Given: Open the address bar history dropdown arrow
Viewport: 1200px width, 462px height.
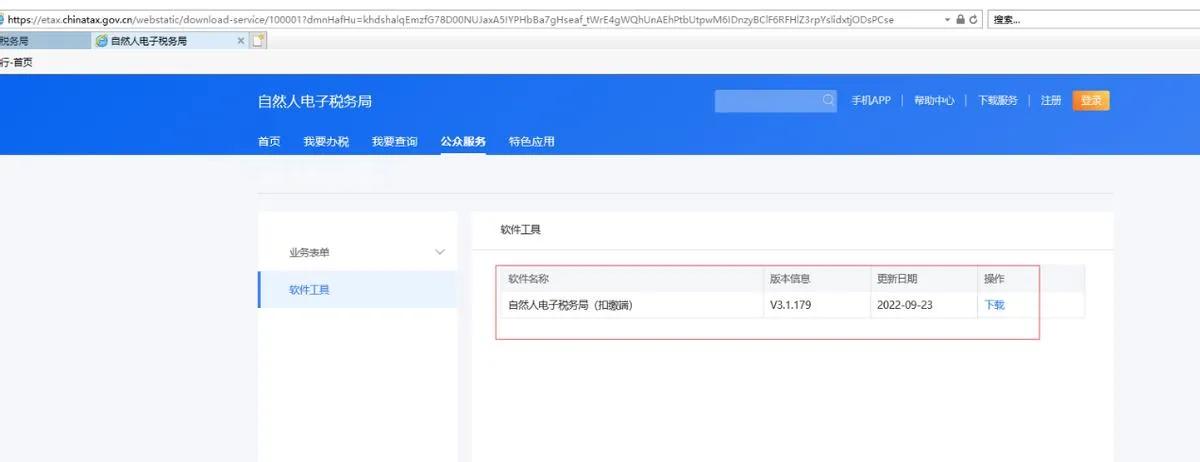Looking at the screenshot, I should click(947, 19).
